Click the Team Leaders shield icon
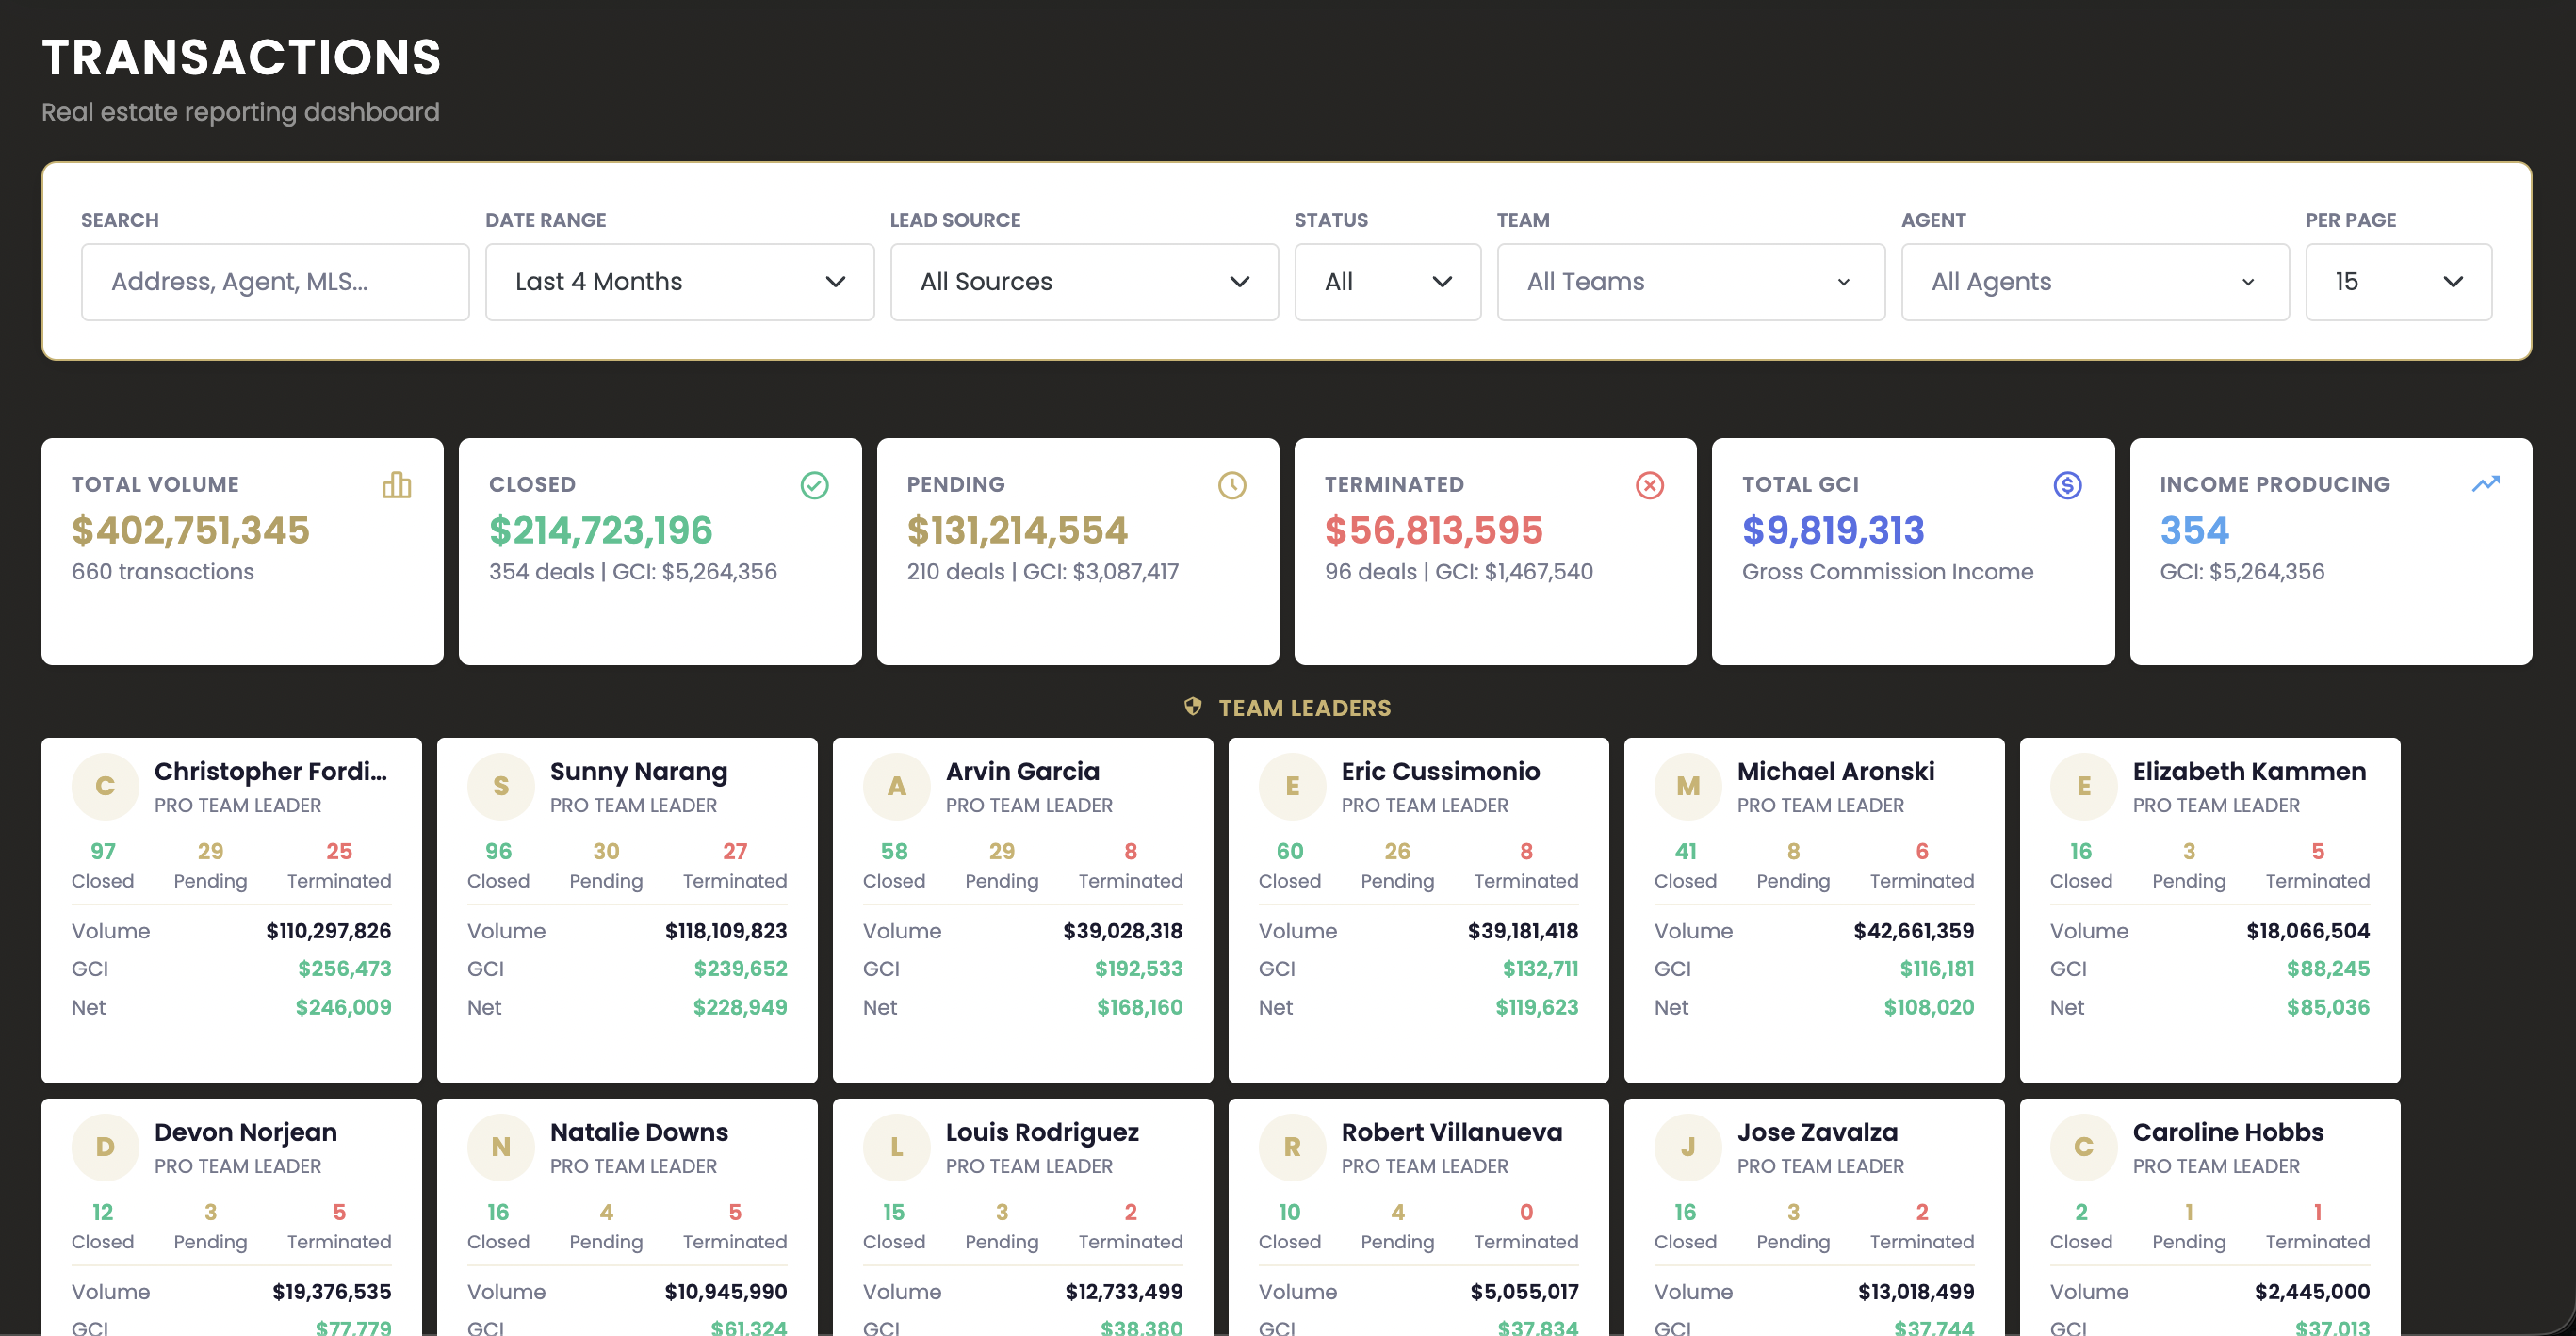 click(1192, 707)
